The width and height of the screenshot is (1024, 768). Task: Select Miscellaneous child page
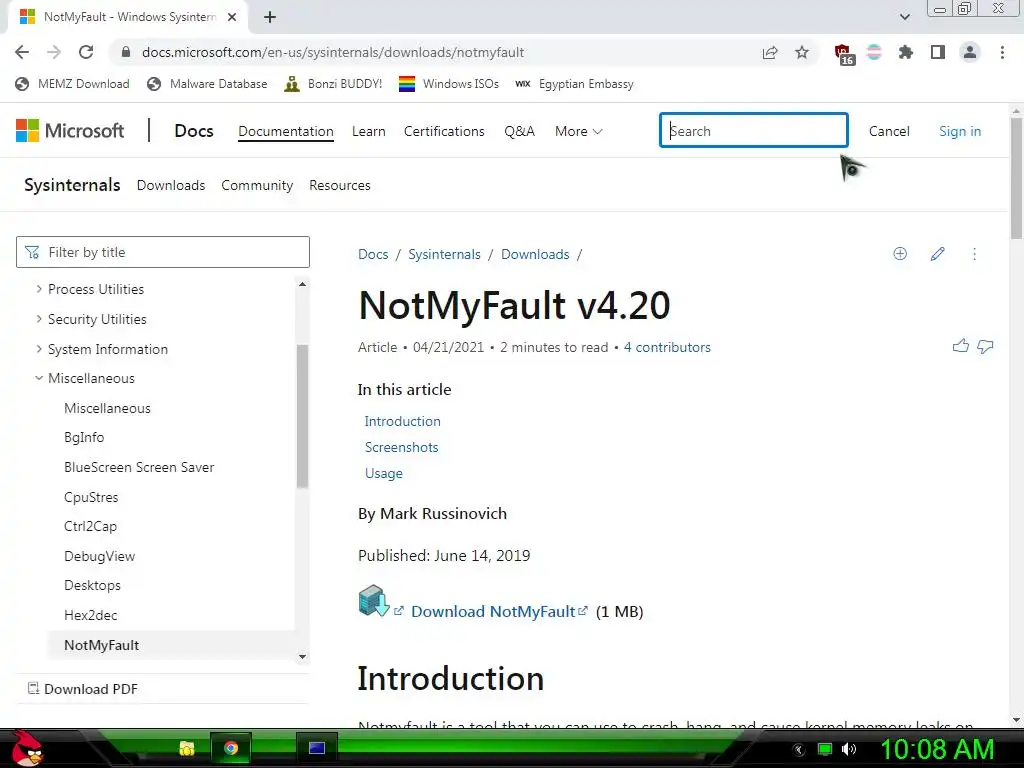pyautogui.click(x=107, y=408)
